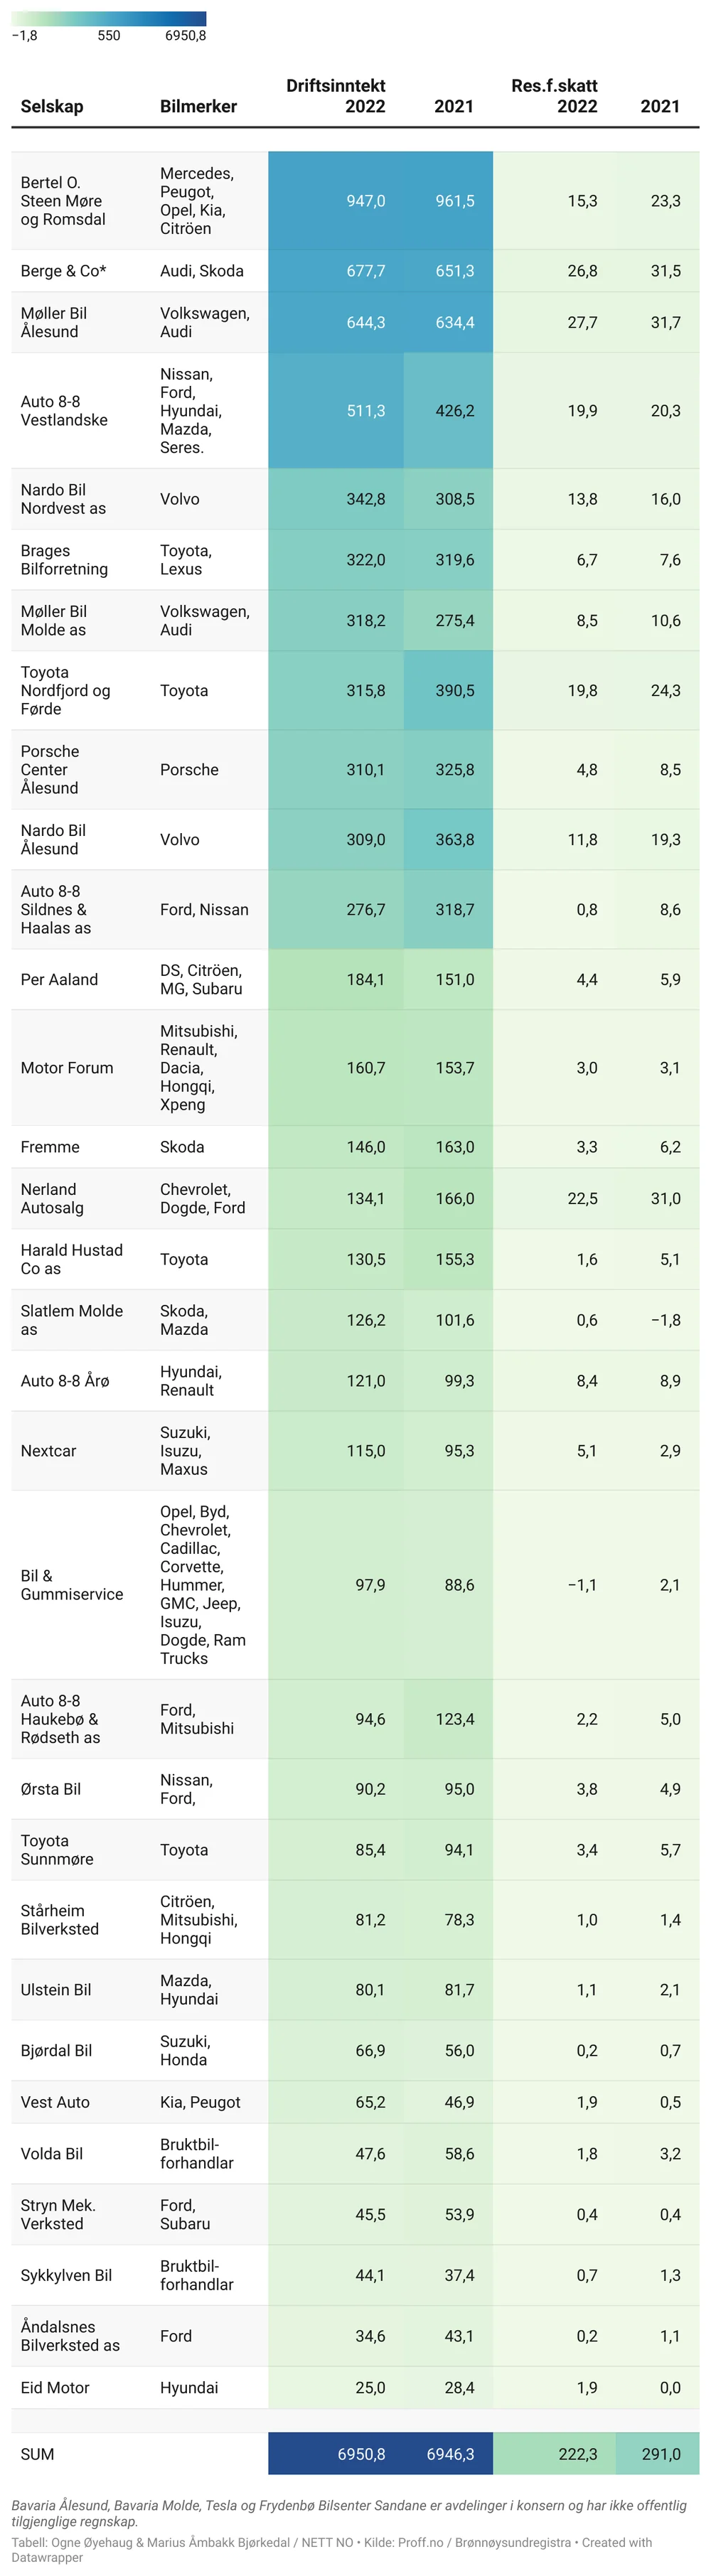Click the Bilmerker column header
This screenshot has height=2576, width=711.
coord(198,106)
